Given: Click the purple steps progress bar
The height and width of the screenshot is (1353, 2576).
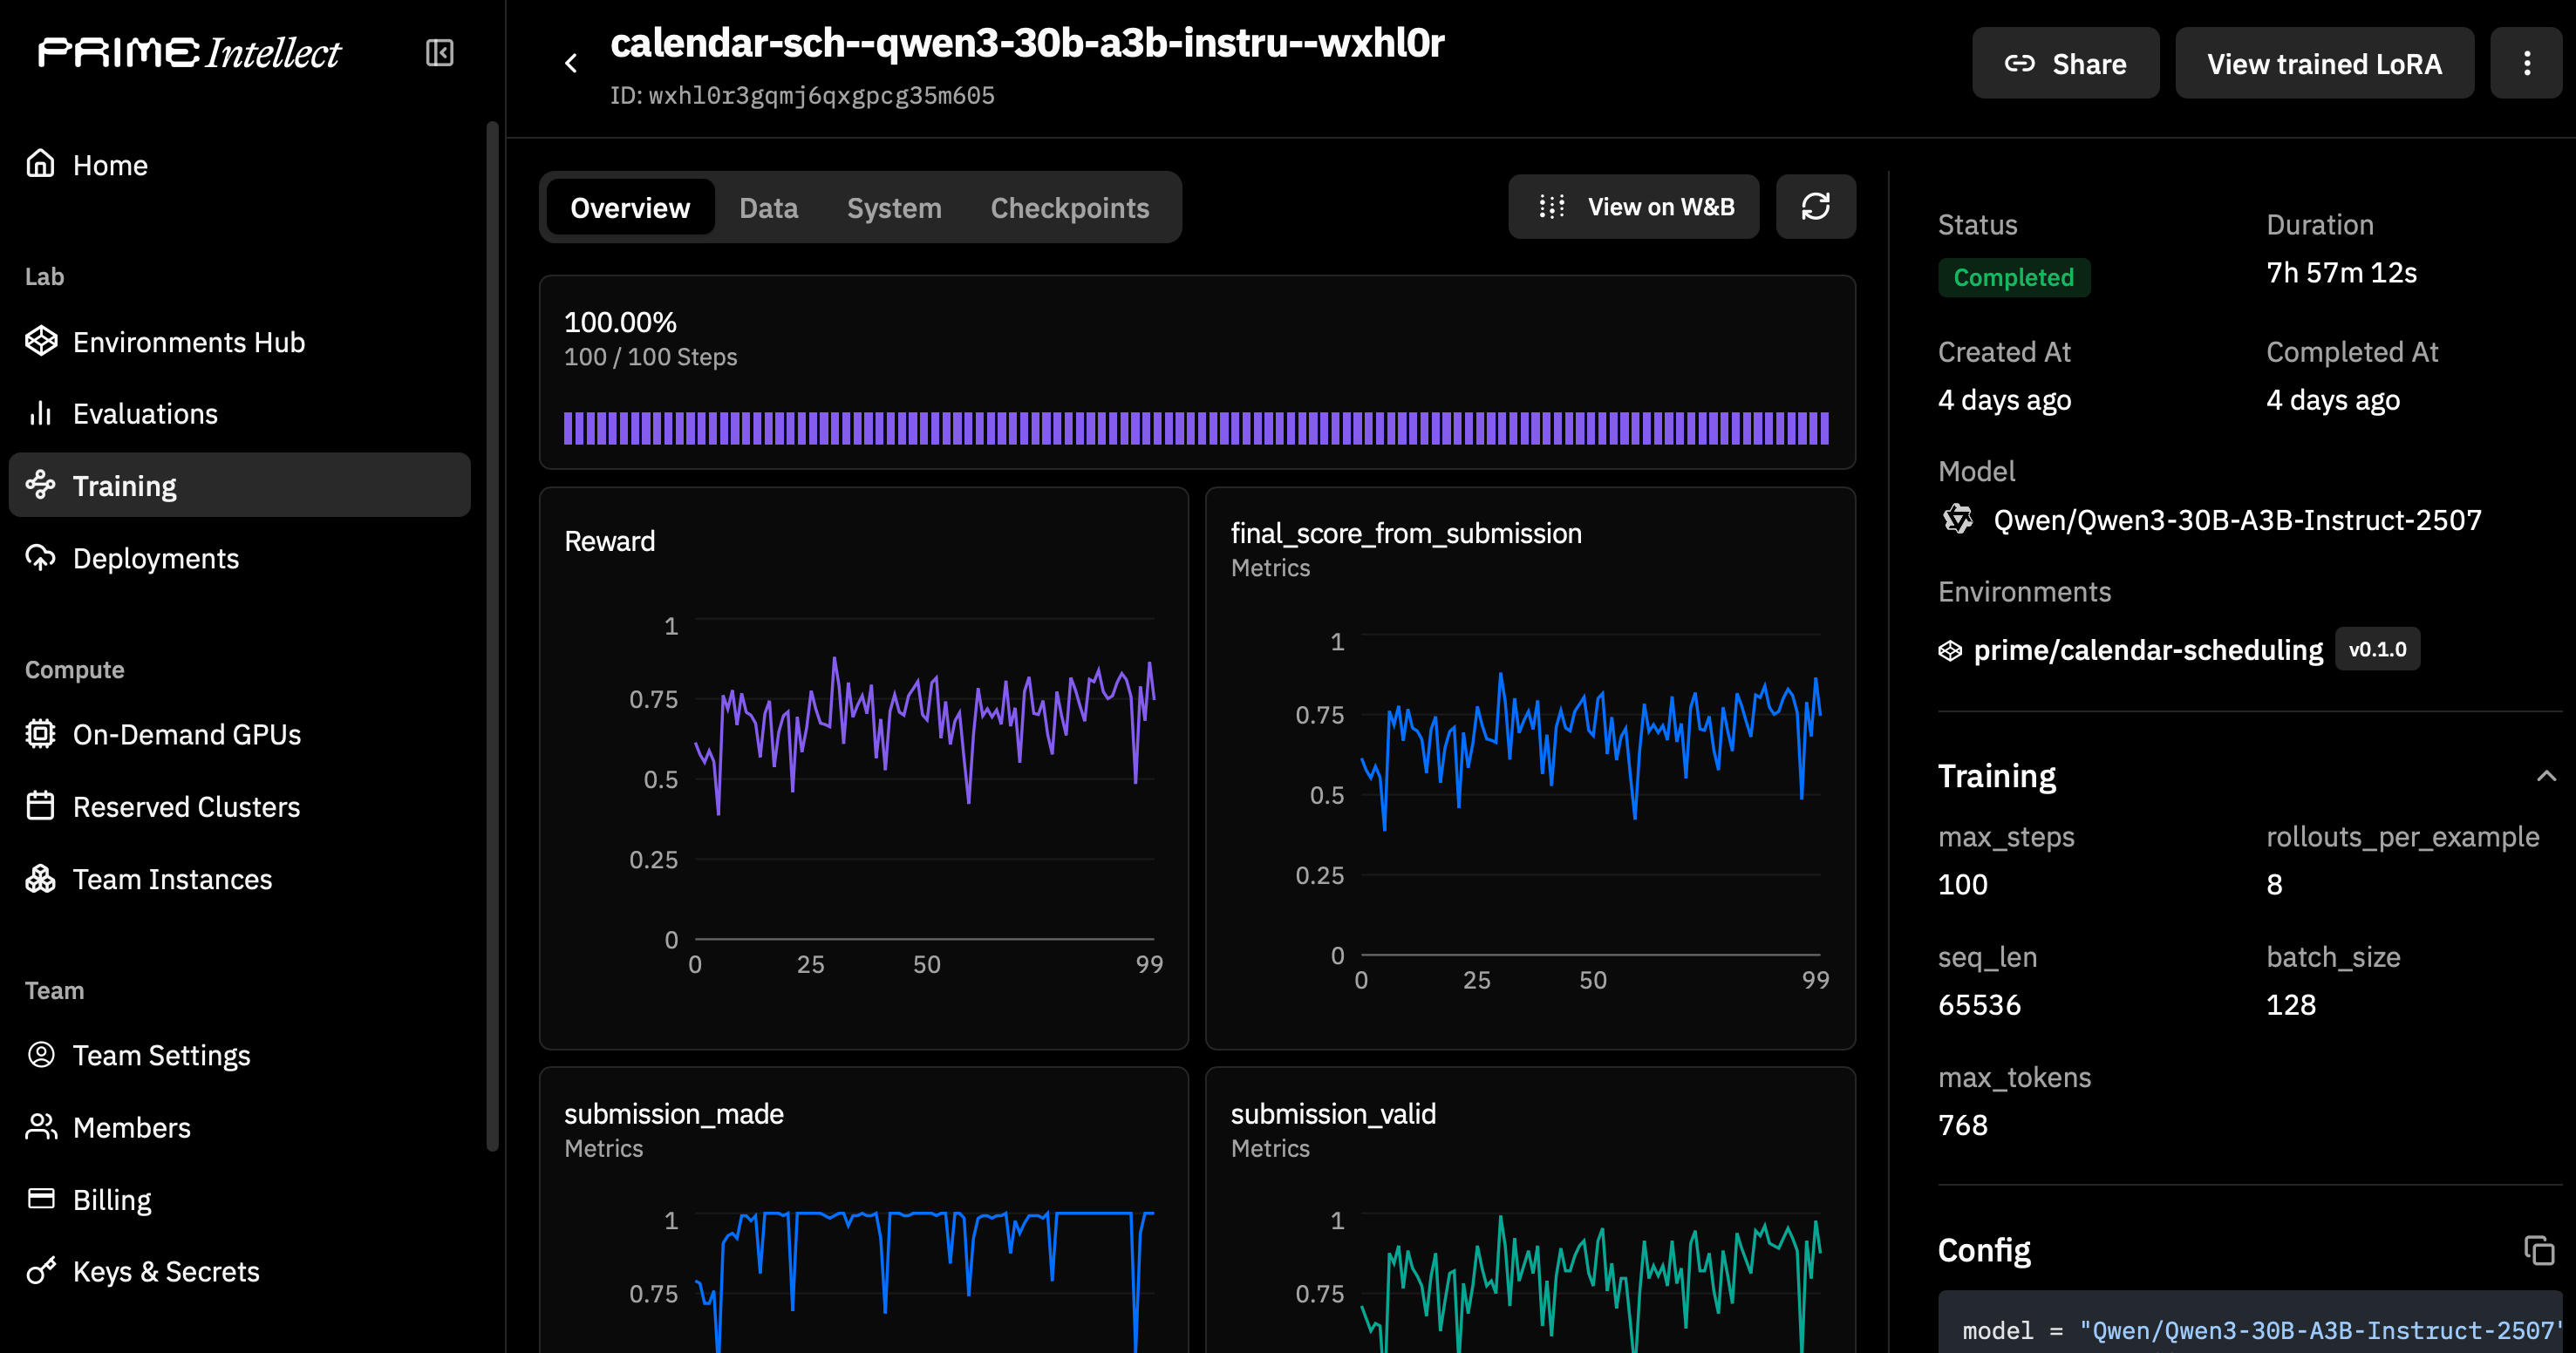Looking at the screenshot, I should point(1196,428).
